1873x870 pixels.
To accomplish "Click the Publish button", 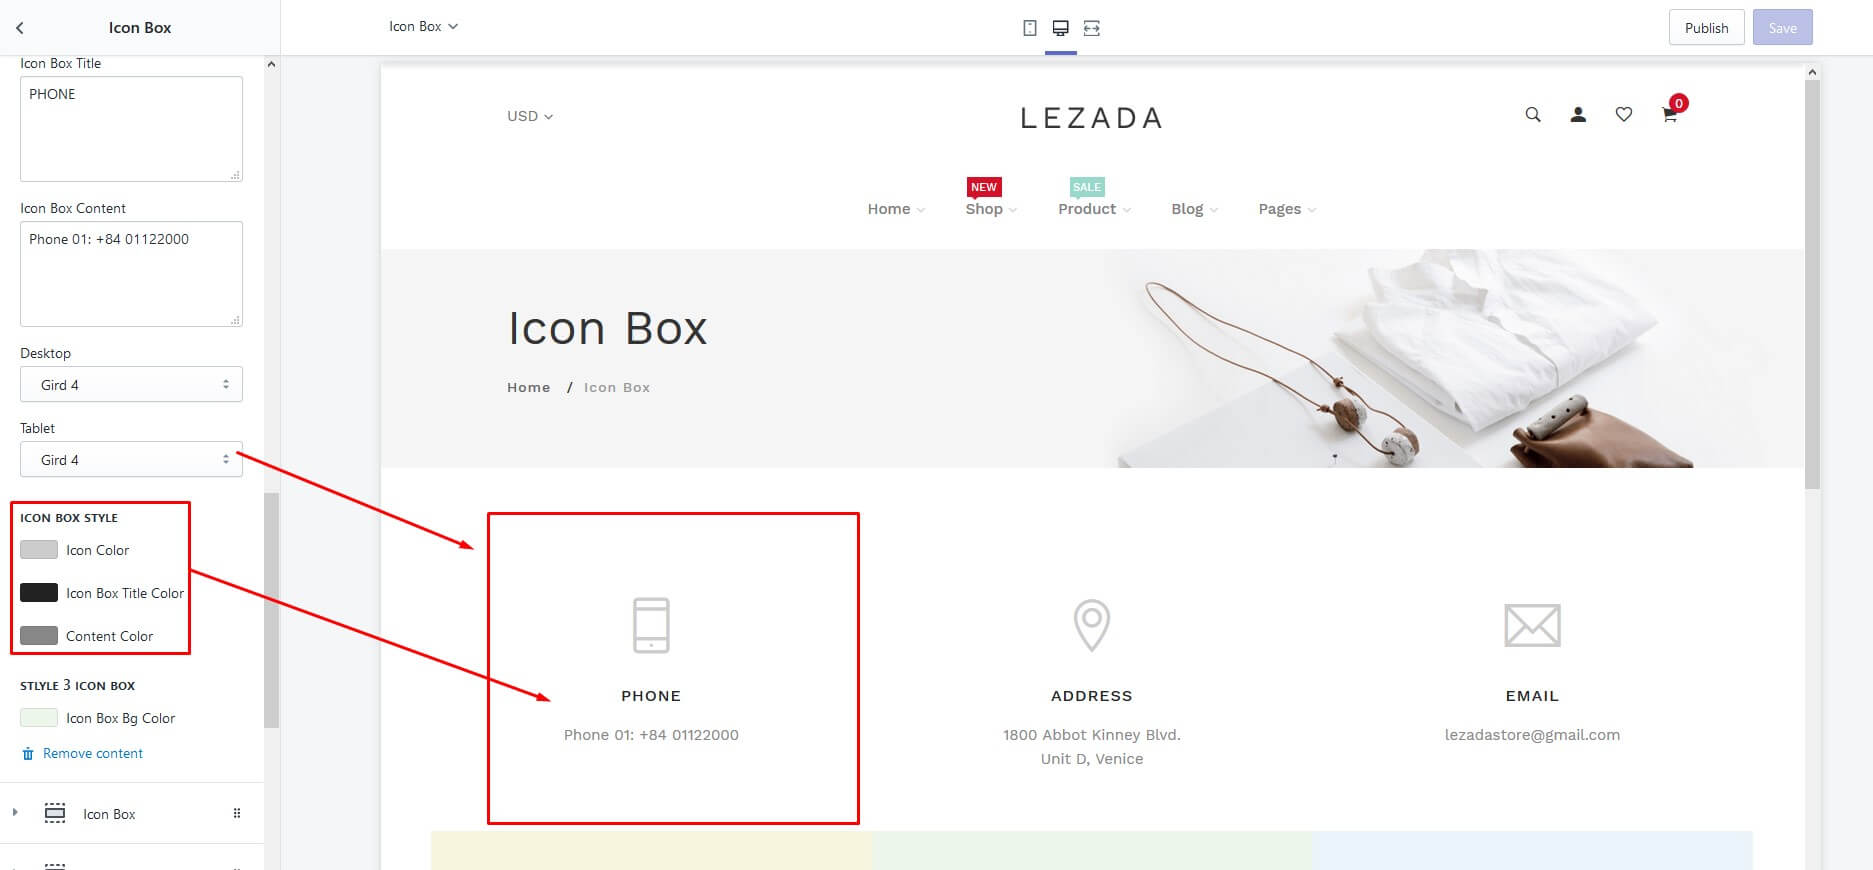I will [x=1706, y=28].
